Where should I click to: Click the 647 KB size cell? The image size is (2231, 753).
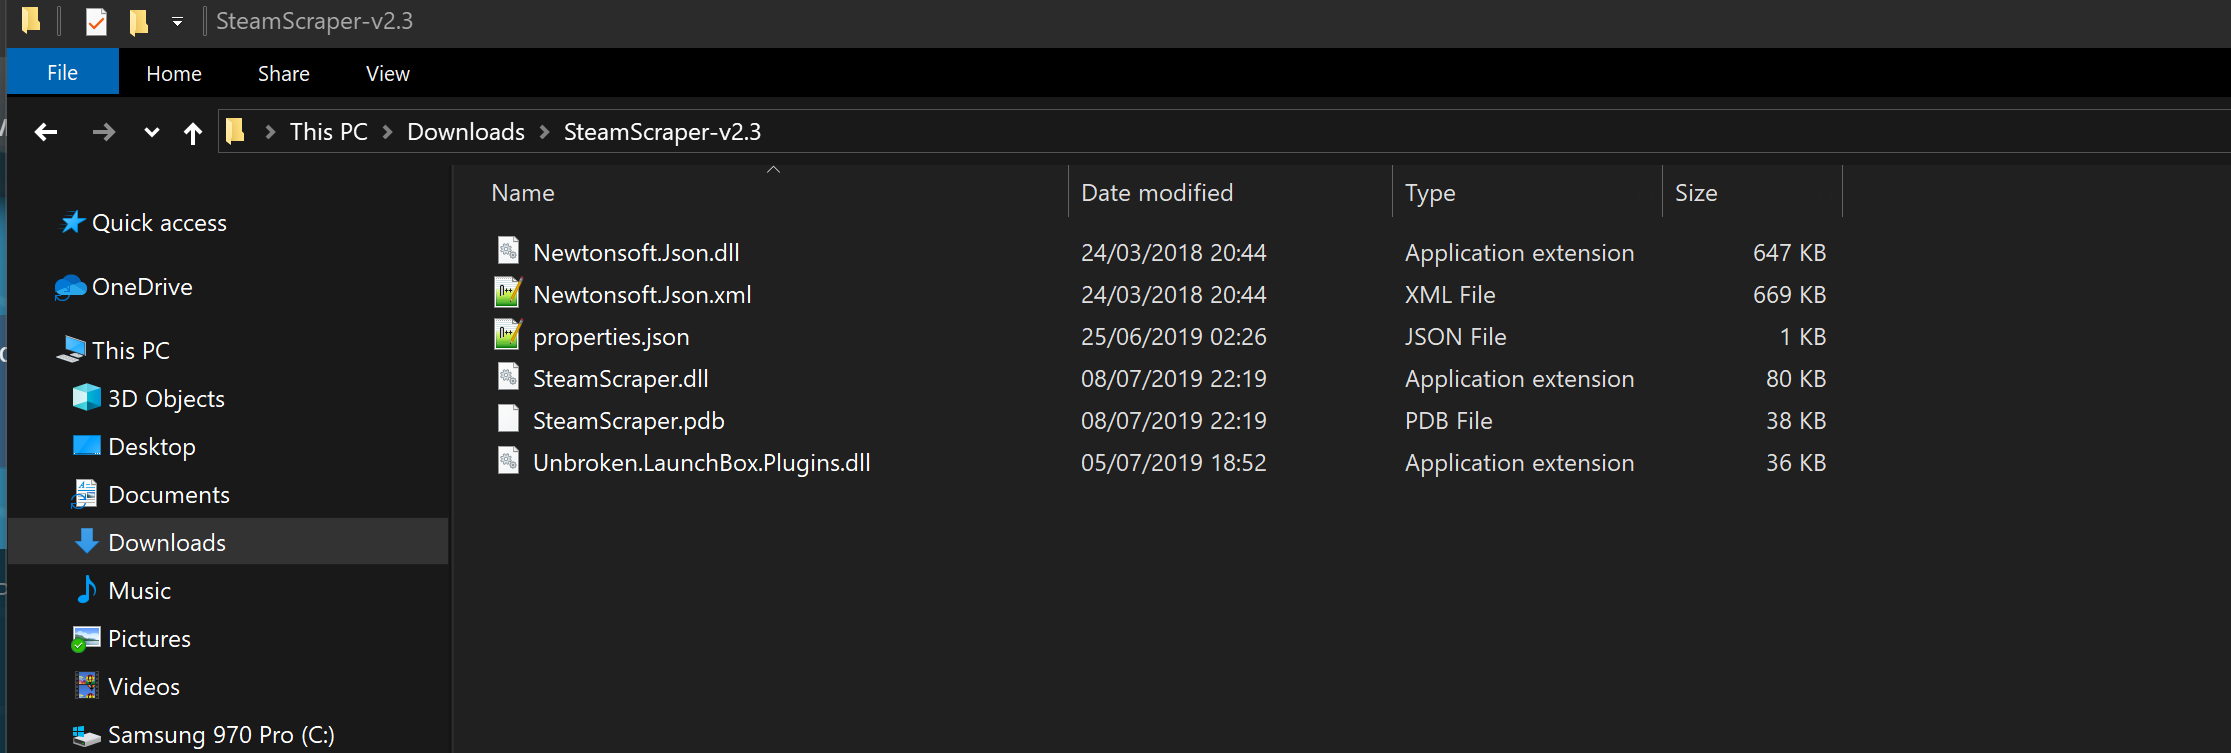1790,252
